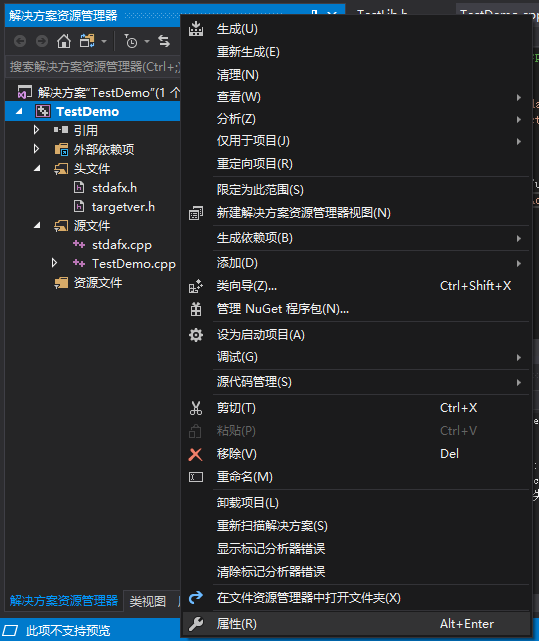Collapse the TestDemo project node
Image resolution: width=539 pixels, height=641 pixels.
(19, 111)
